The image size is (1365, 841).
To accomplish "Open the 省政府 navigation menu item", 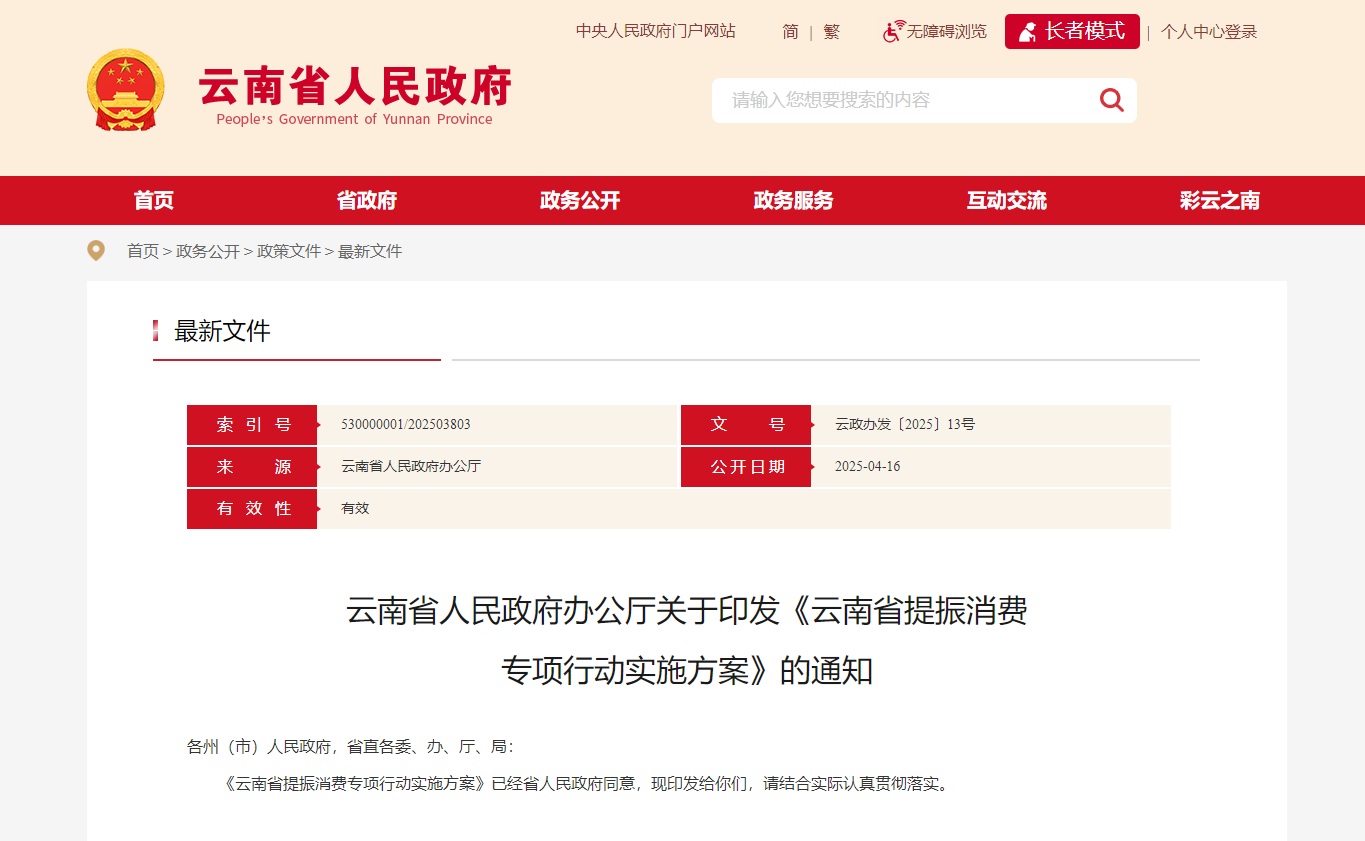I will click(x=367, y=201).
